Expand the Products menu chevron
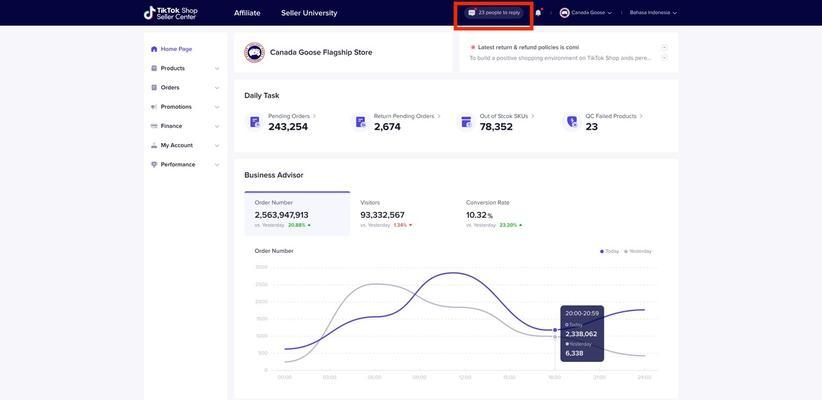This screenshot has width=822, height=400. pos(217,69)
